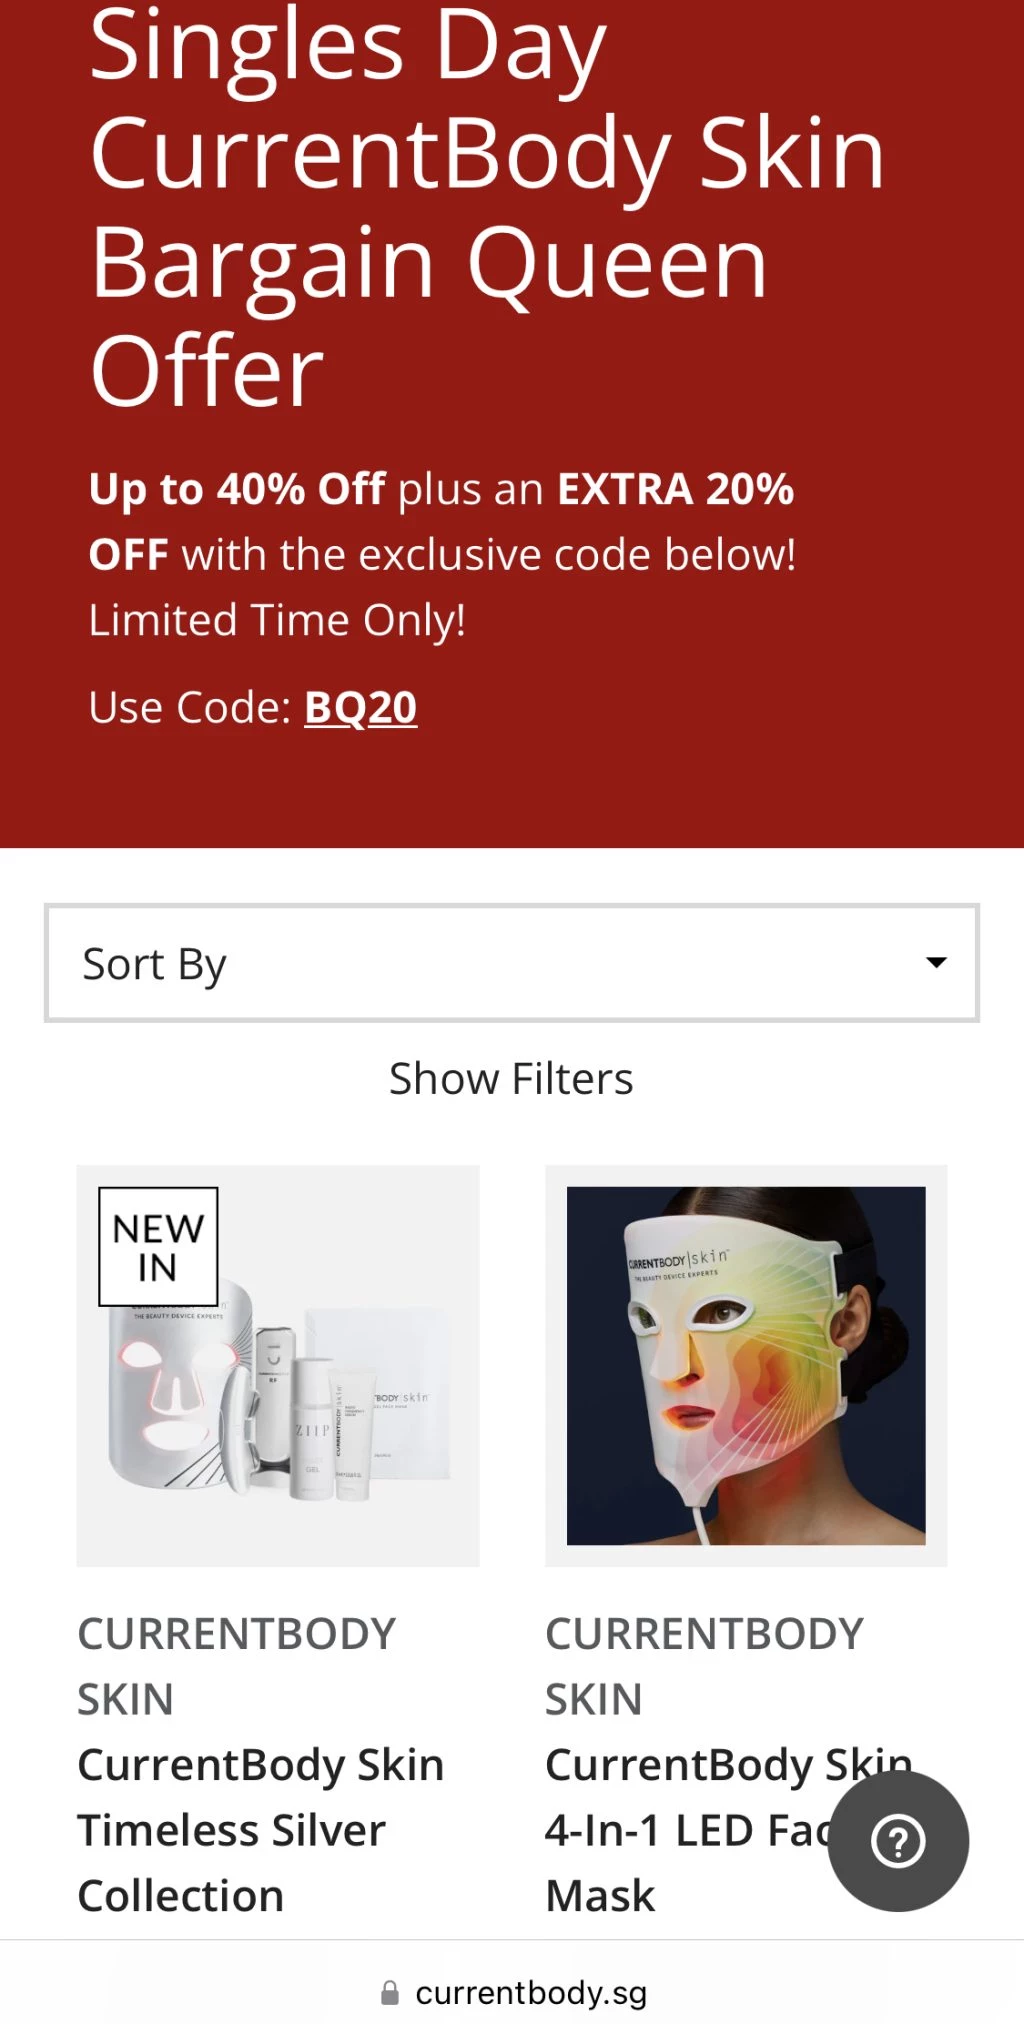1024x2024 pixels.
Task: Select the CURRENTBODY SKIN brand above LED Mask
Action: pyautogui.click(x=704, y=1666)
